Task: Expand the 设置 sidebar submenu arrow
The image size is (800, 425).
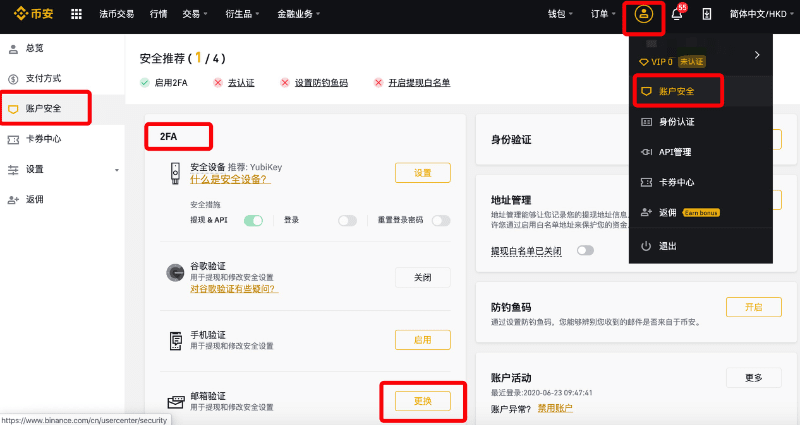Action: click(117, 170)
